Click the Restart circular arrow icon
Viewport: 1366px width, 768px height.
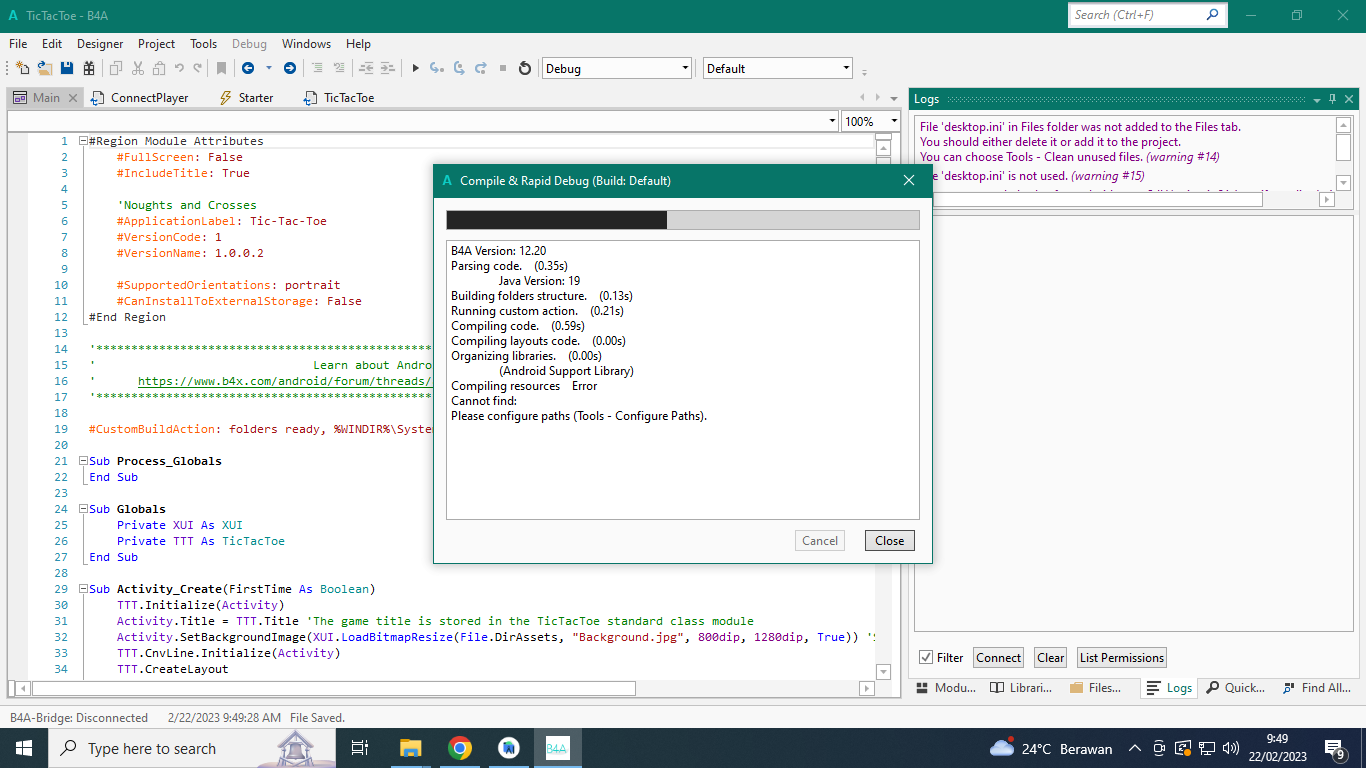(525, 68)
